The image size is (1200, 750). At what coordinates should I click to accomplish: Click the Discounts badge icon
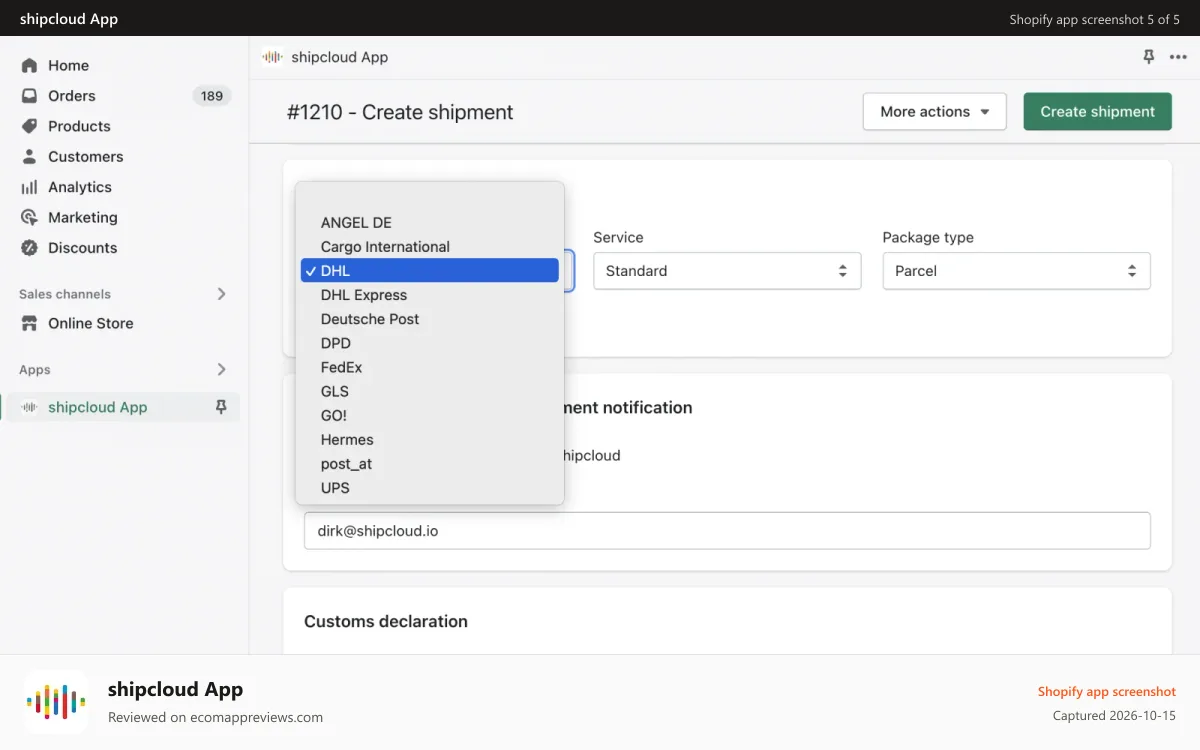29,248
